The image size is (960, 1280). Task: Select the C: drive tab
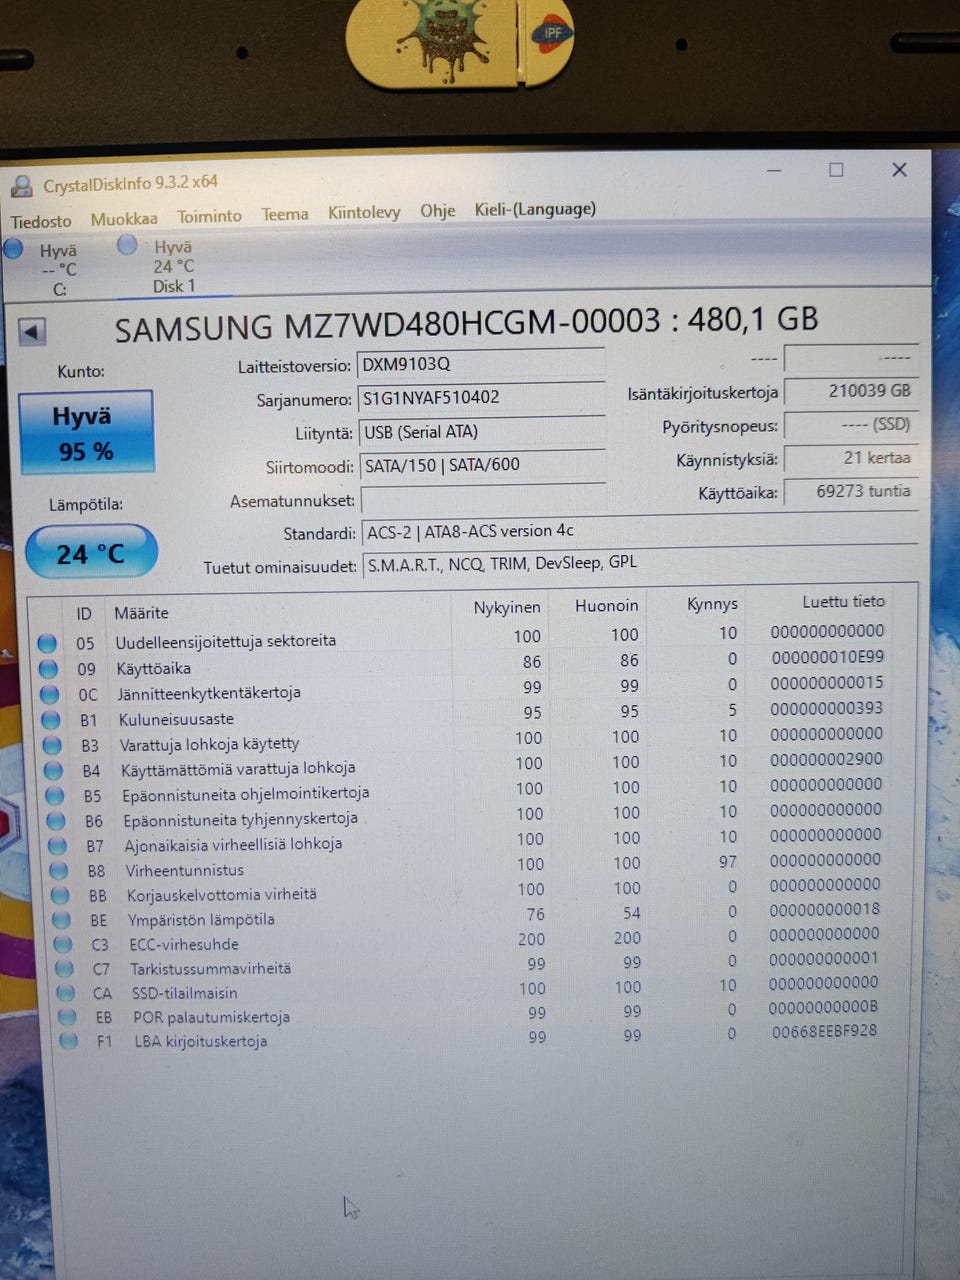click(58, 269)
